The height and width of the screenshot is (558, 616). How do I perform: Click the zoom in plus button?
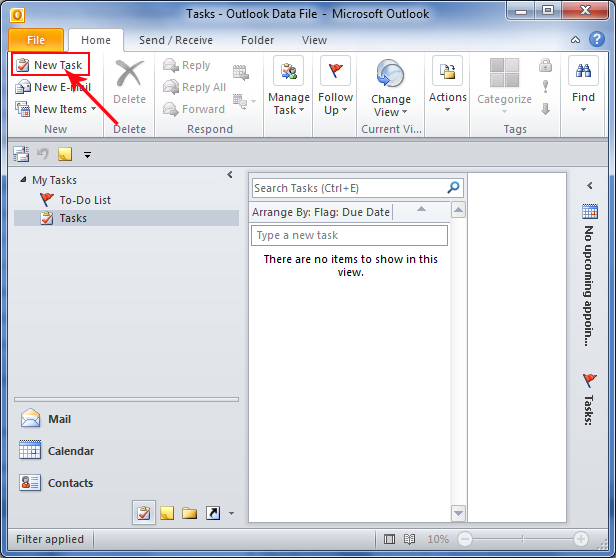(x=581, y=539)
